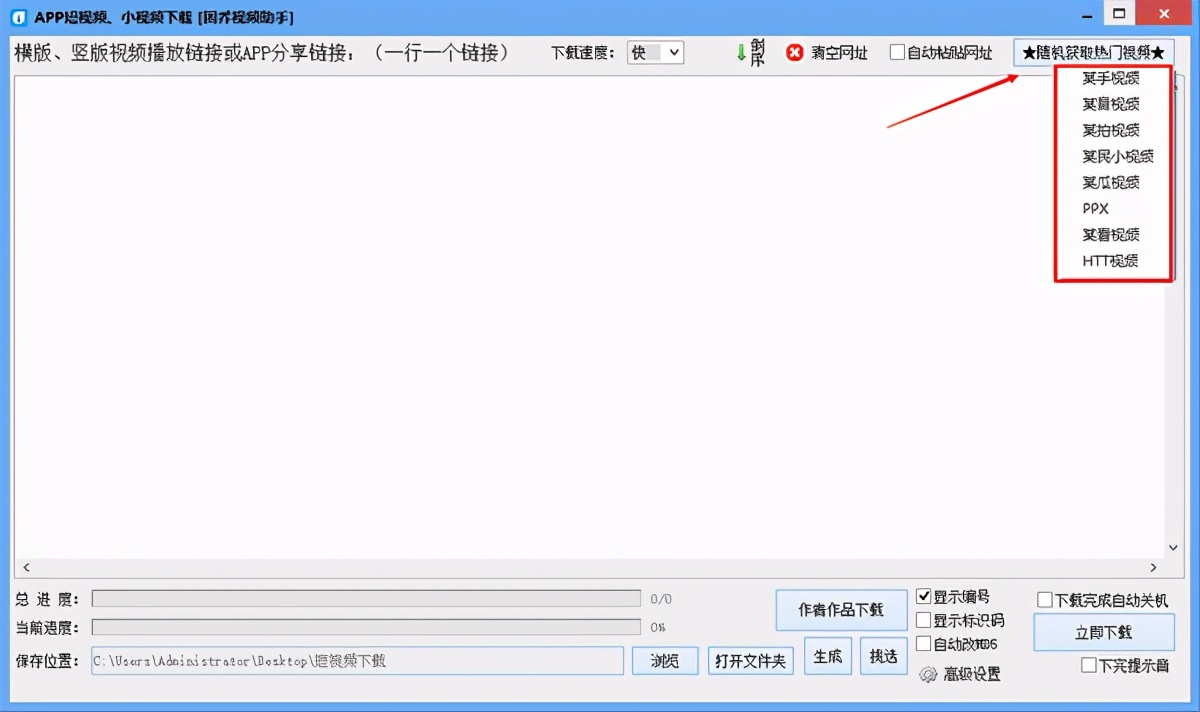
Task: Turn on 下载完成自动关机 shutdown option
Action: (1043, 597)
